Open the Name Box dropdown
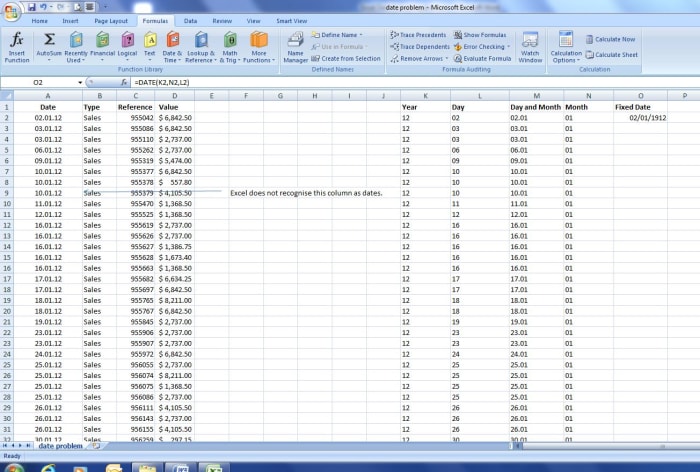The image size is (700, 472). coord(84,81)
